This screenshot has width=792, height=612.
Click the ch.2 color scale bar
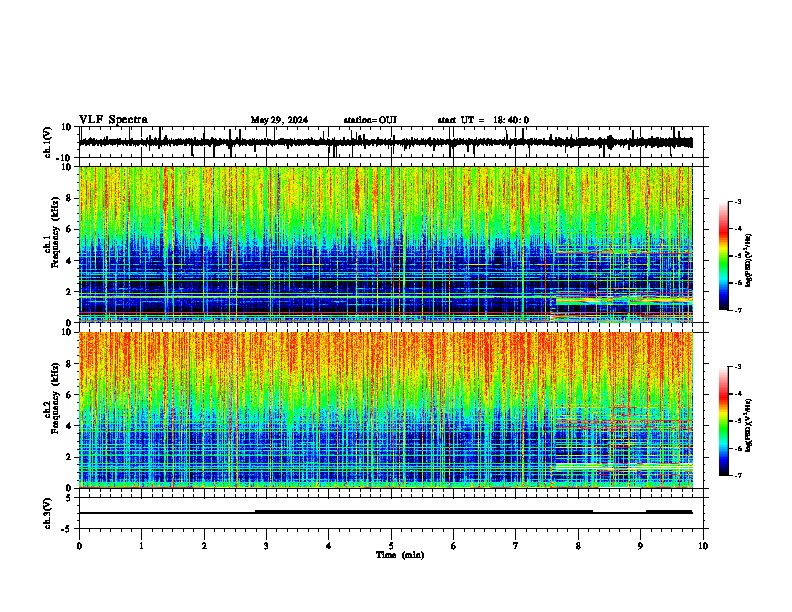tap(724, 421)
